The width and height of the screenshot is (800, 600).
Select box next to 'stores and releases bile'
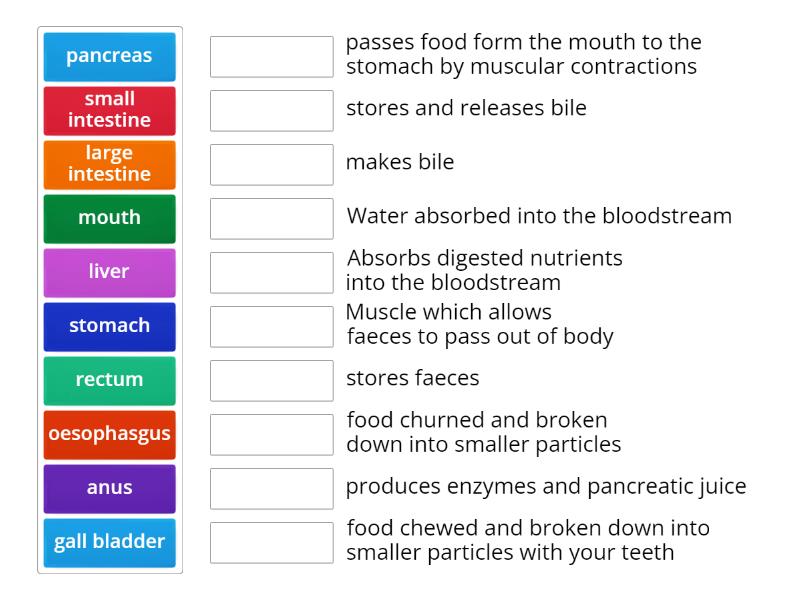coord(271,110)
